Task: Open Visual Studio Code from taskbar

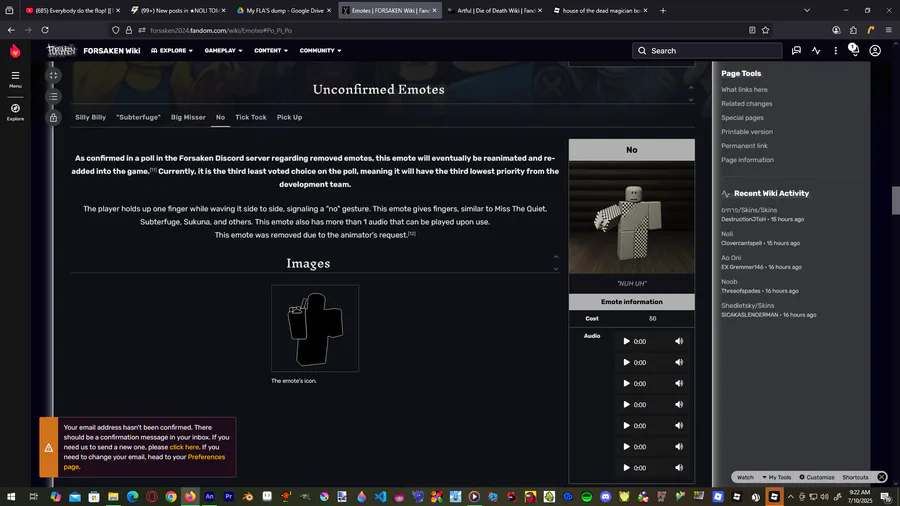Action: pos(381,496)
